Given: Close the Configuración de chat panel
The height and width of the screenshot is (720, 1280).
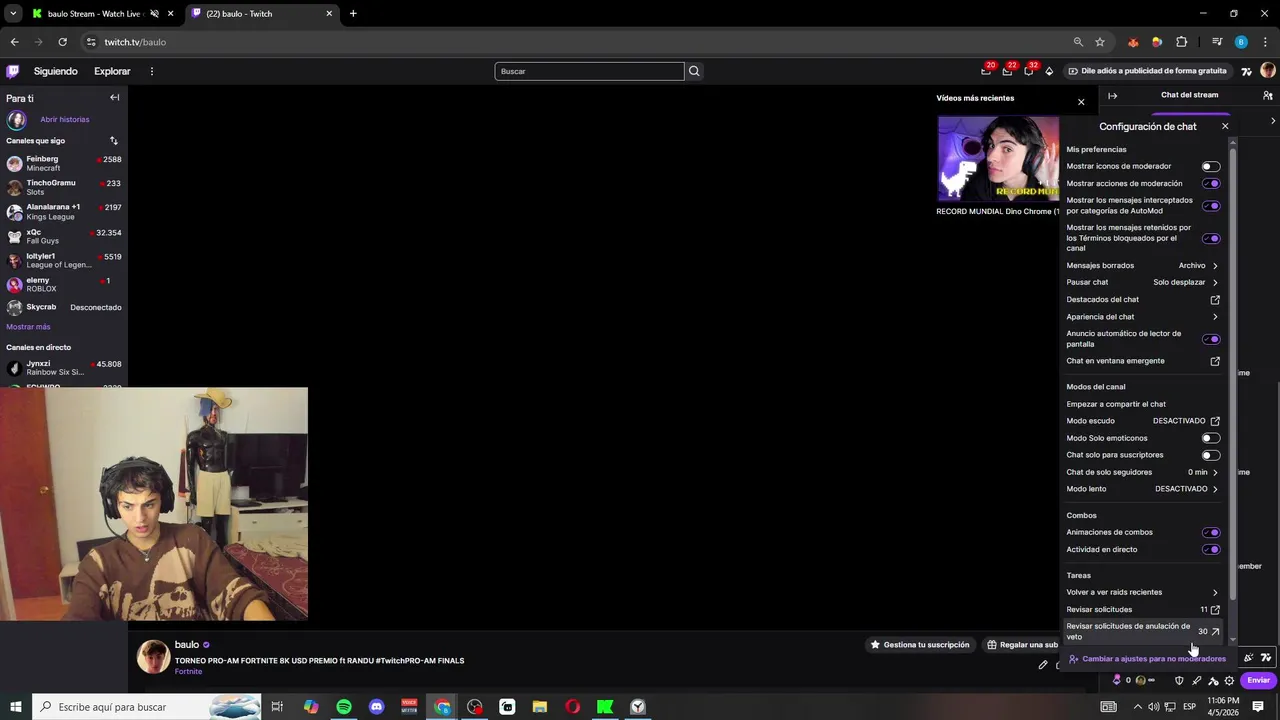Looking at the screenshot, I should [x=1225, y=126].
